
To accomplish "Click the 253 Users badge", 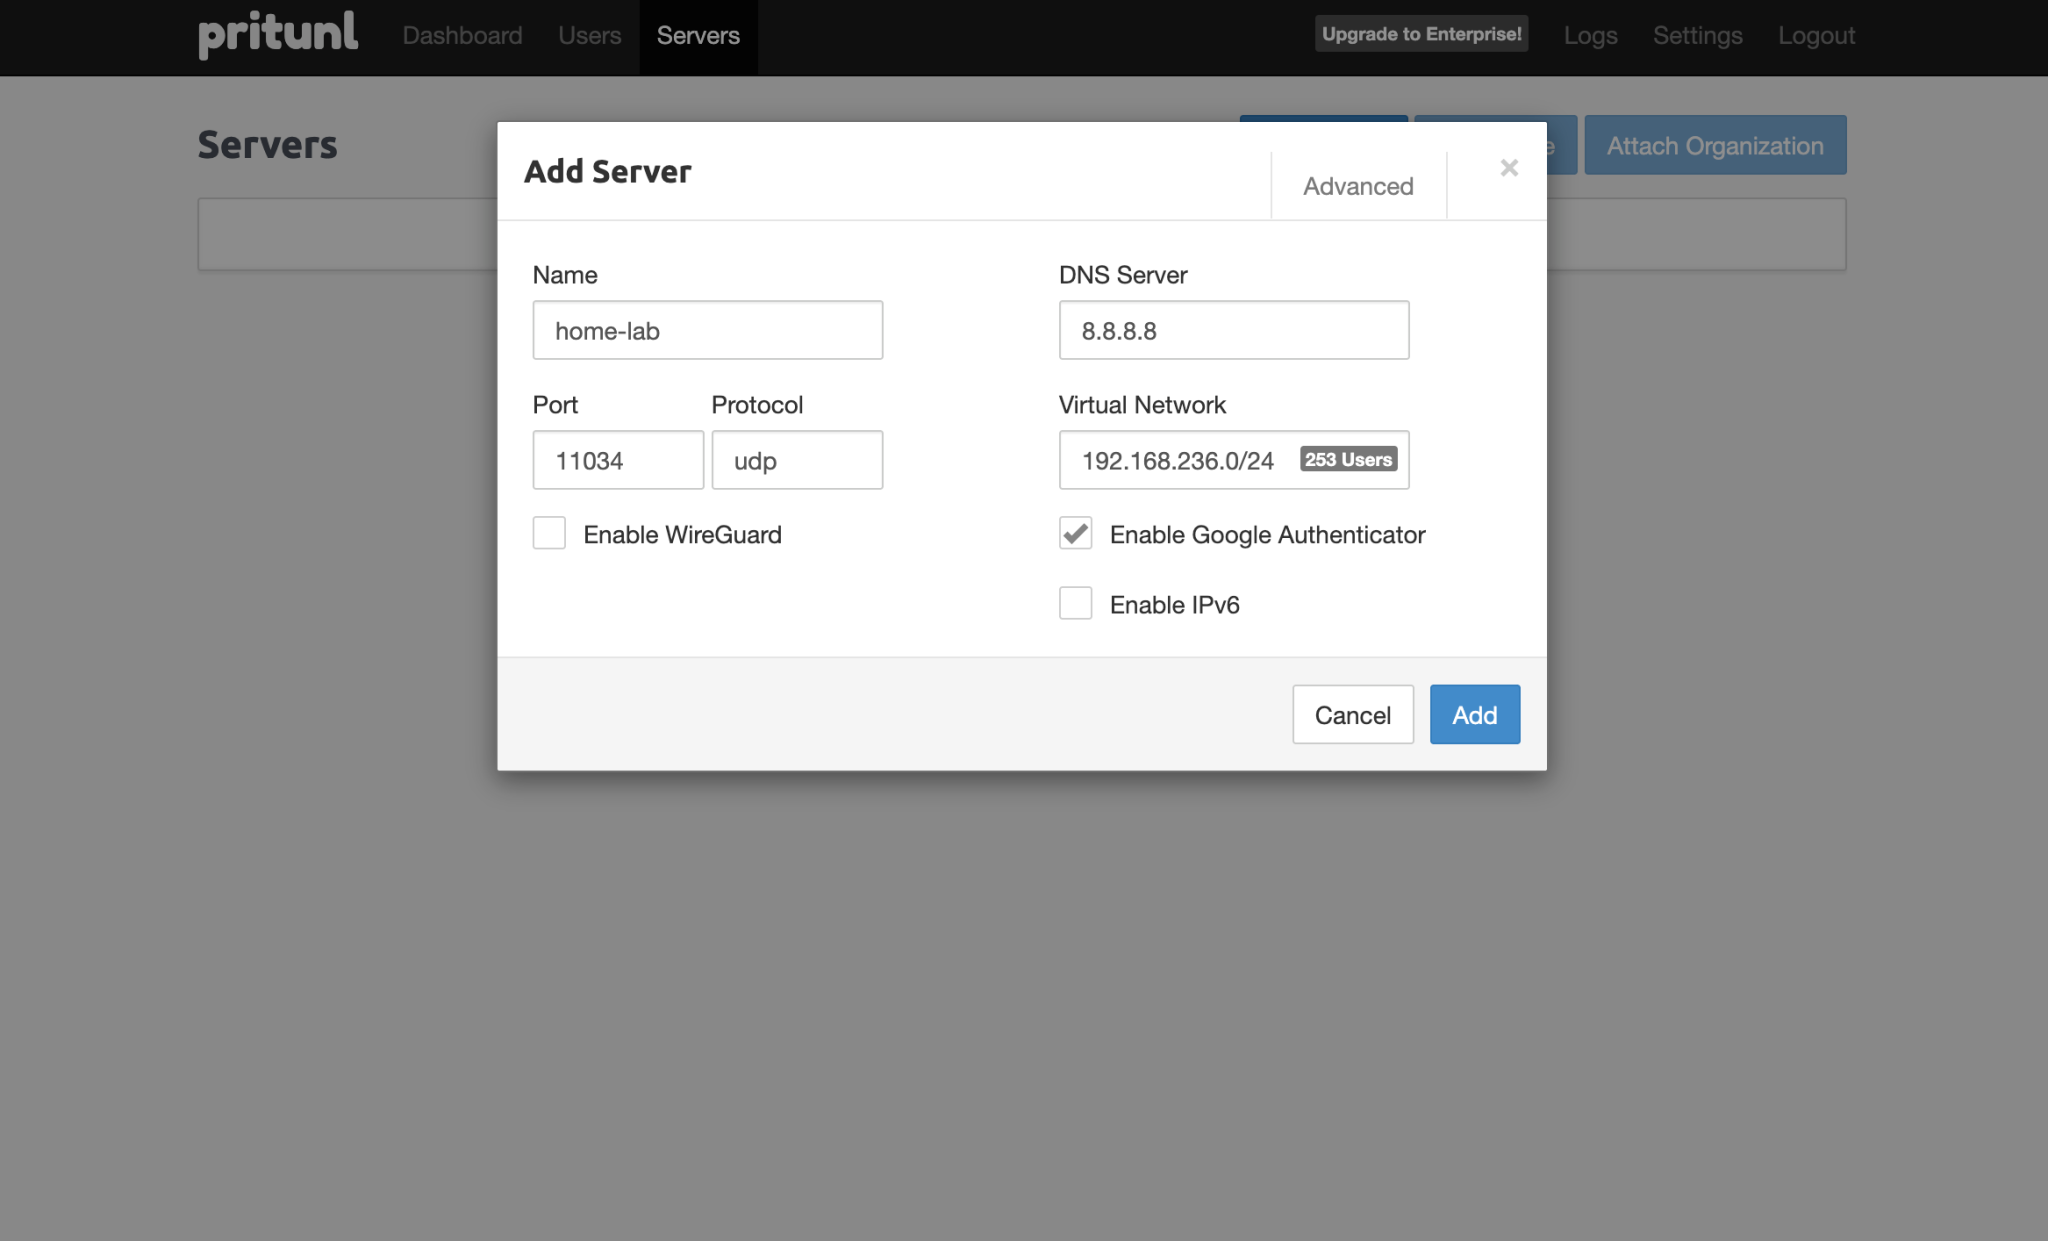I will click(1346, 459).
